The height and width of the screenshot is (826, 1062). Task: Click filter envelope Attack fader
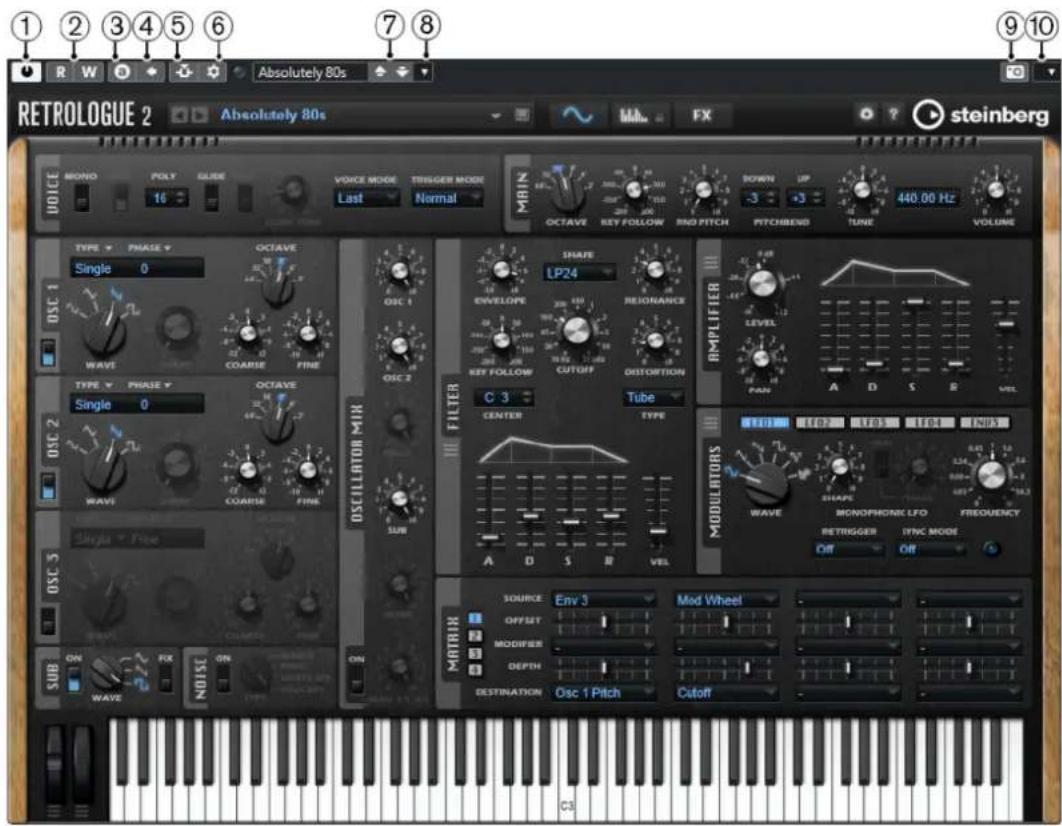pyautogui.click(x=489, y=538)
